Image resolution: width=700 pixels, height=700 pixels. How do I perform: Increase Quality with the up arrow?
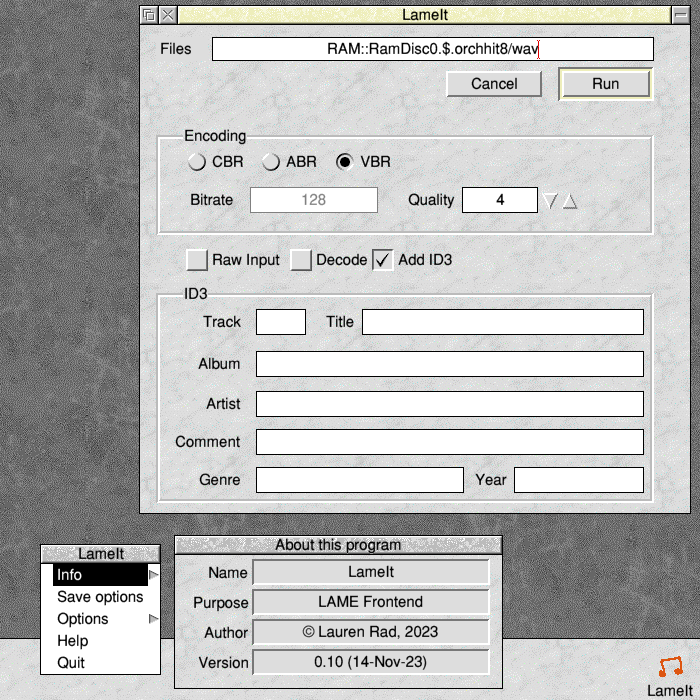(x=569, y=201)
